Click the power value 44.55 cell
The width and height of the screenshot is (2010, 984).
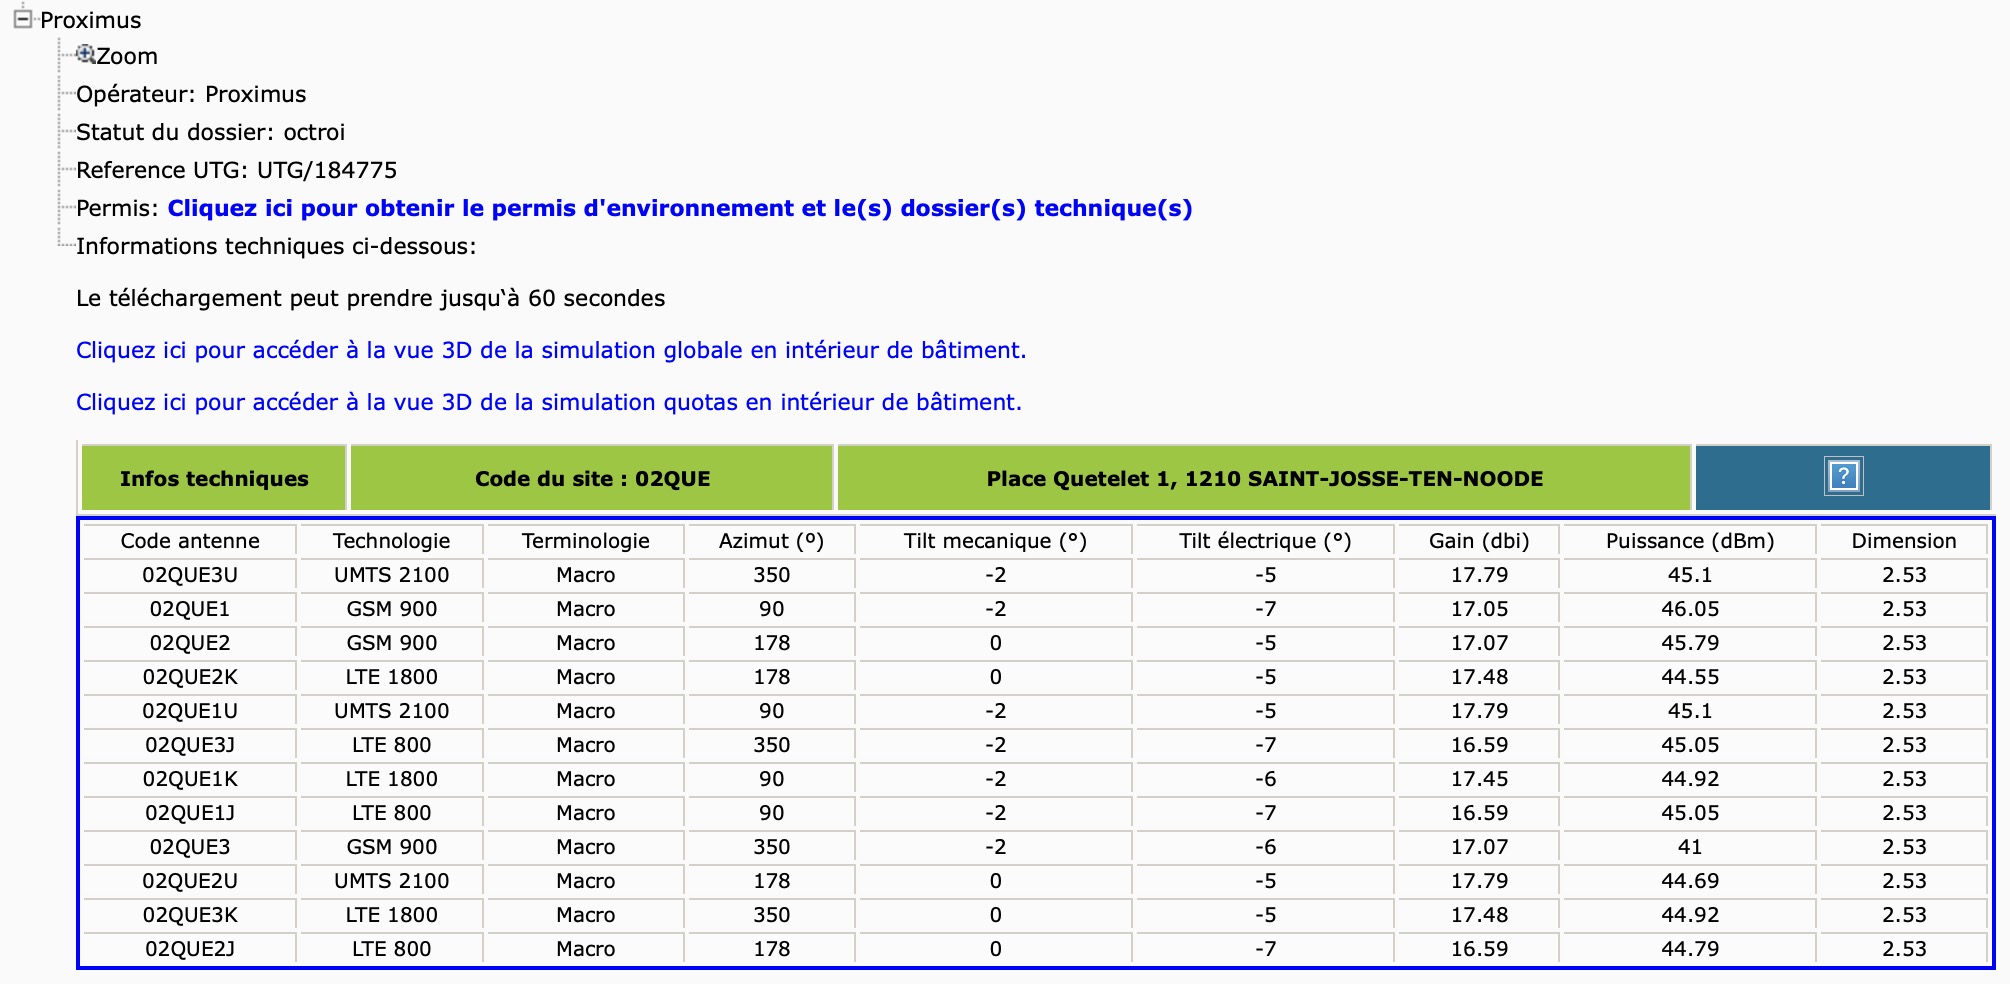click(1690, 677)
